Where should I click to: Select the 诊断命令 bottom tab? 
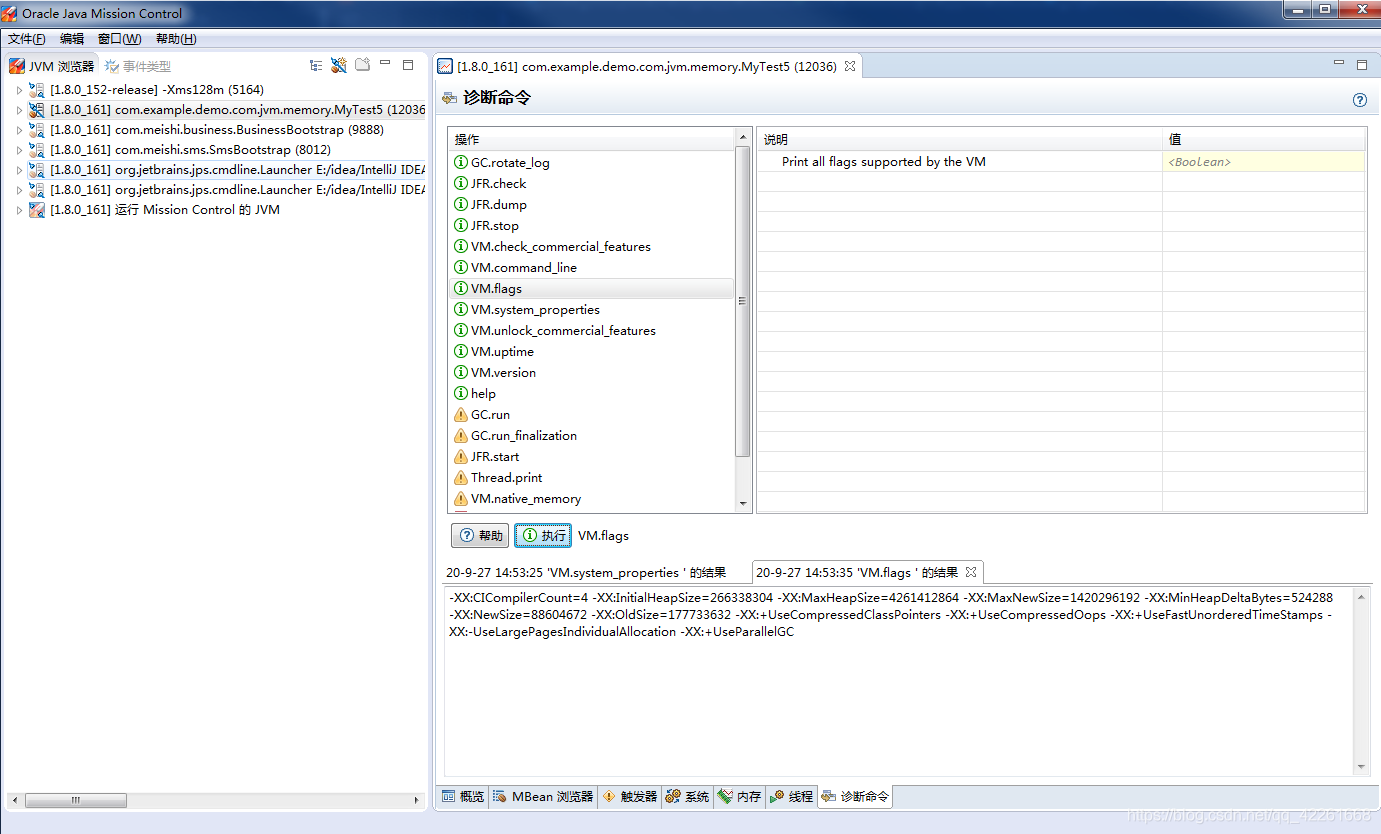pos(855,796)
